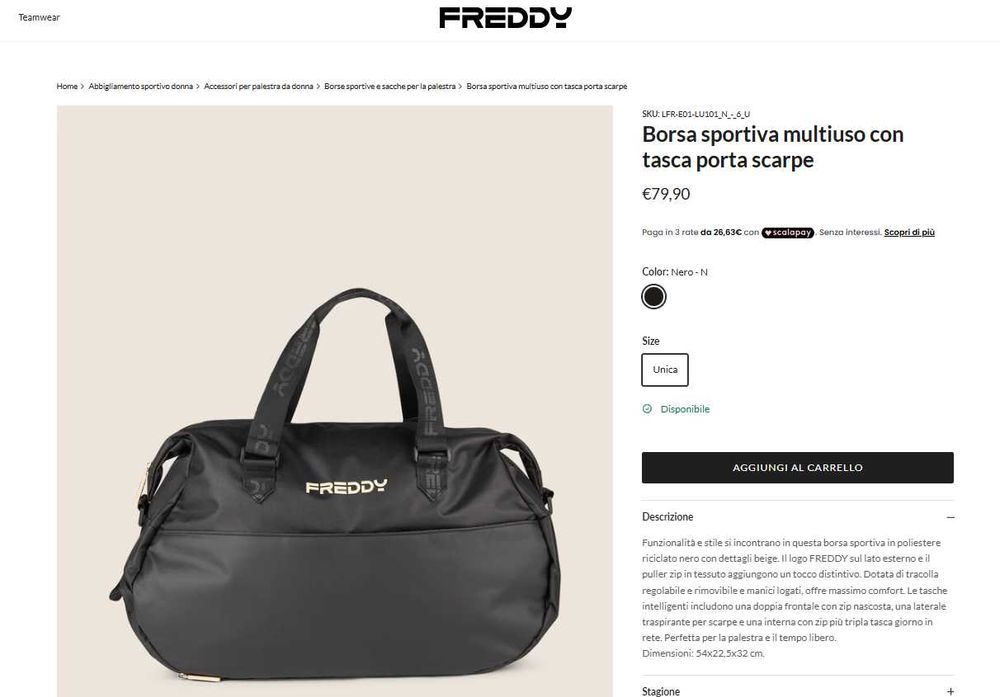The image size is (1000, 697).
Task: Click the product title Borsa sportiva multiuso
Action: pyautogui.click(x=772, y=147)
